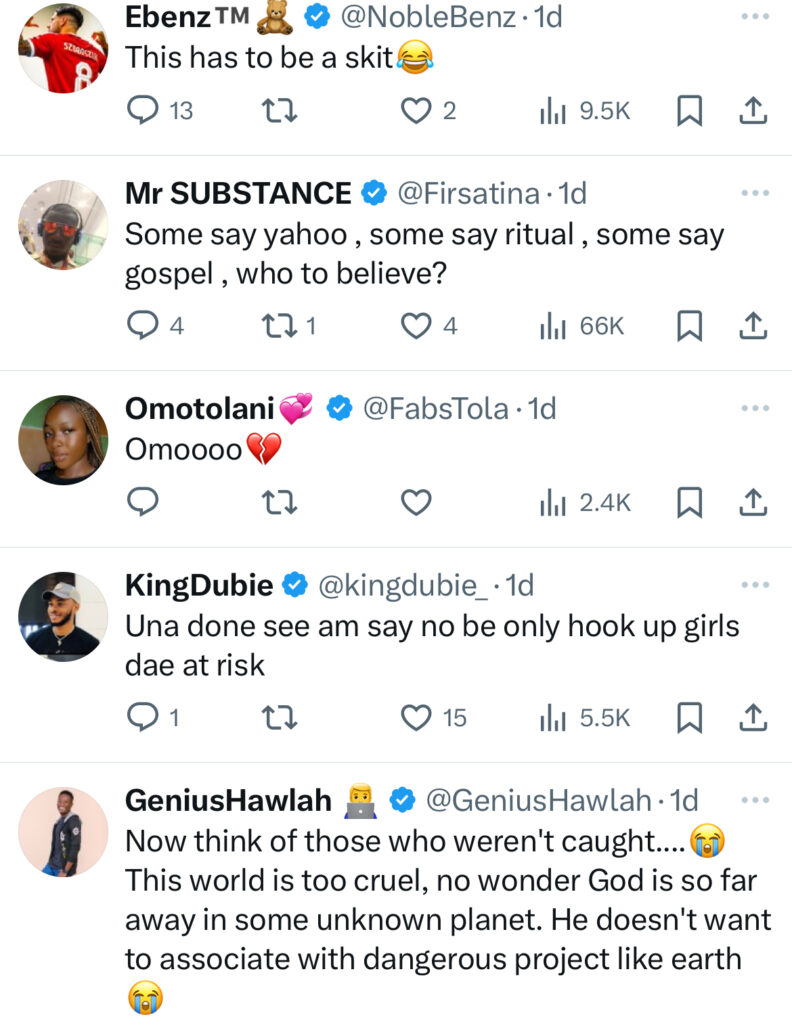Bookmark Mr SUBSTANCE's tweet
Image resolution: width=792 pixels, height=1024 pixels.
(x=688, y=325)
